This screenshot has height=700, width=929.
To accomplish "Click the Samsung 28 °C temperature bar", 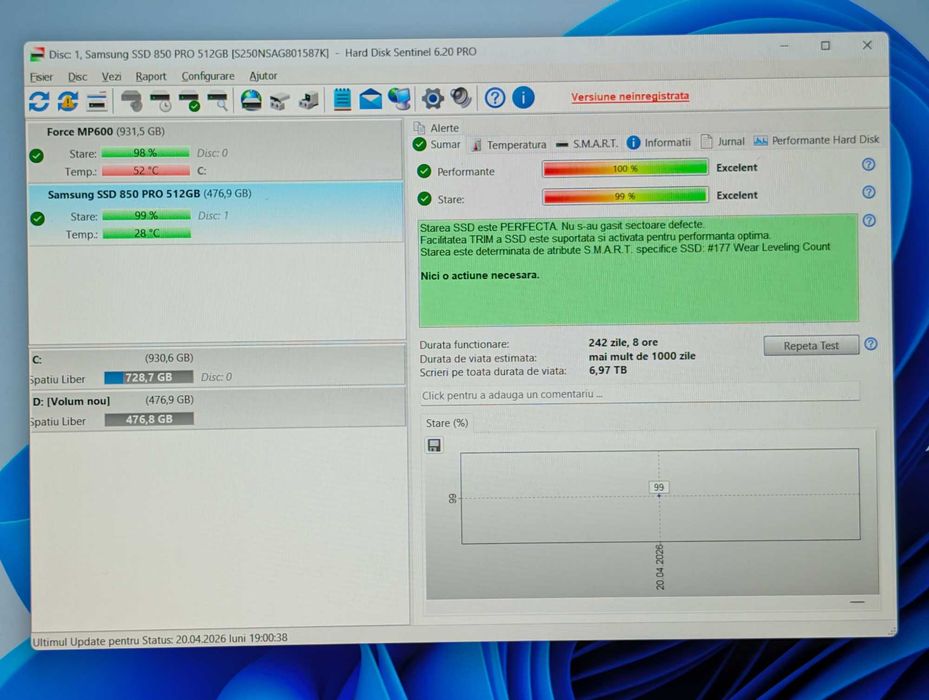I will pyautogui.click(x=147, y=234).
